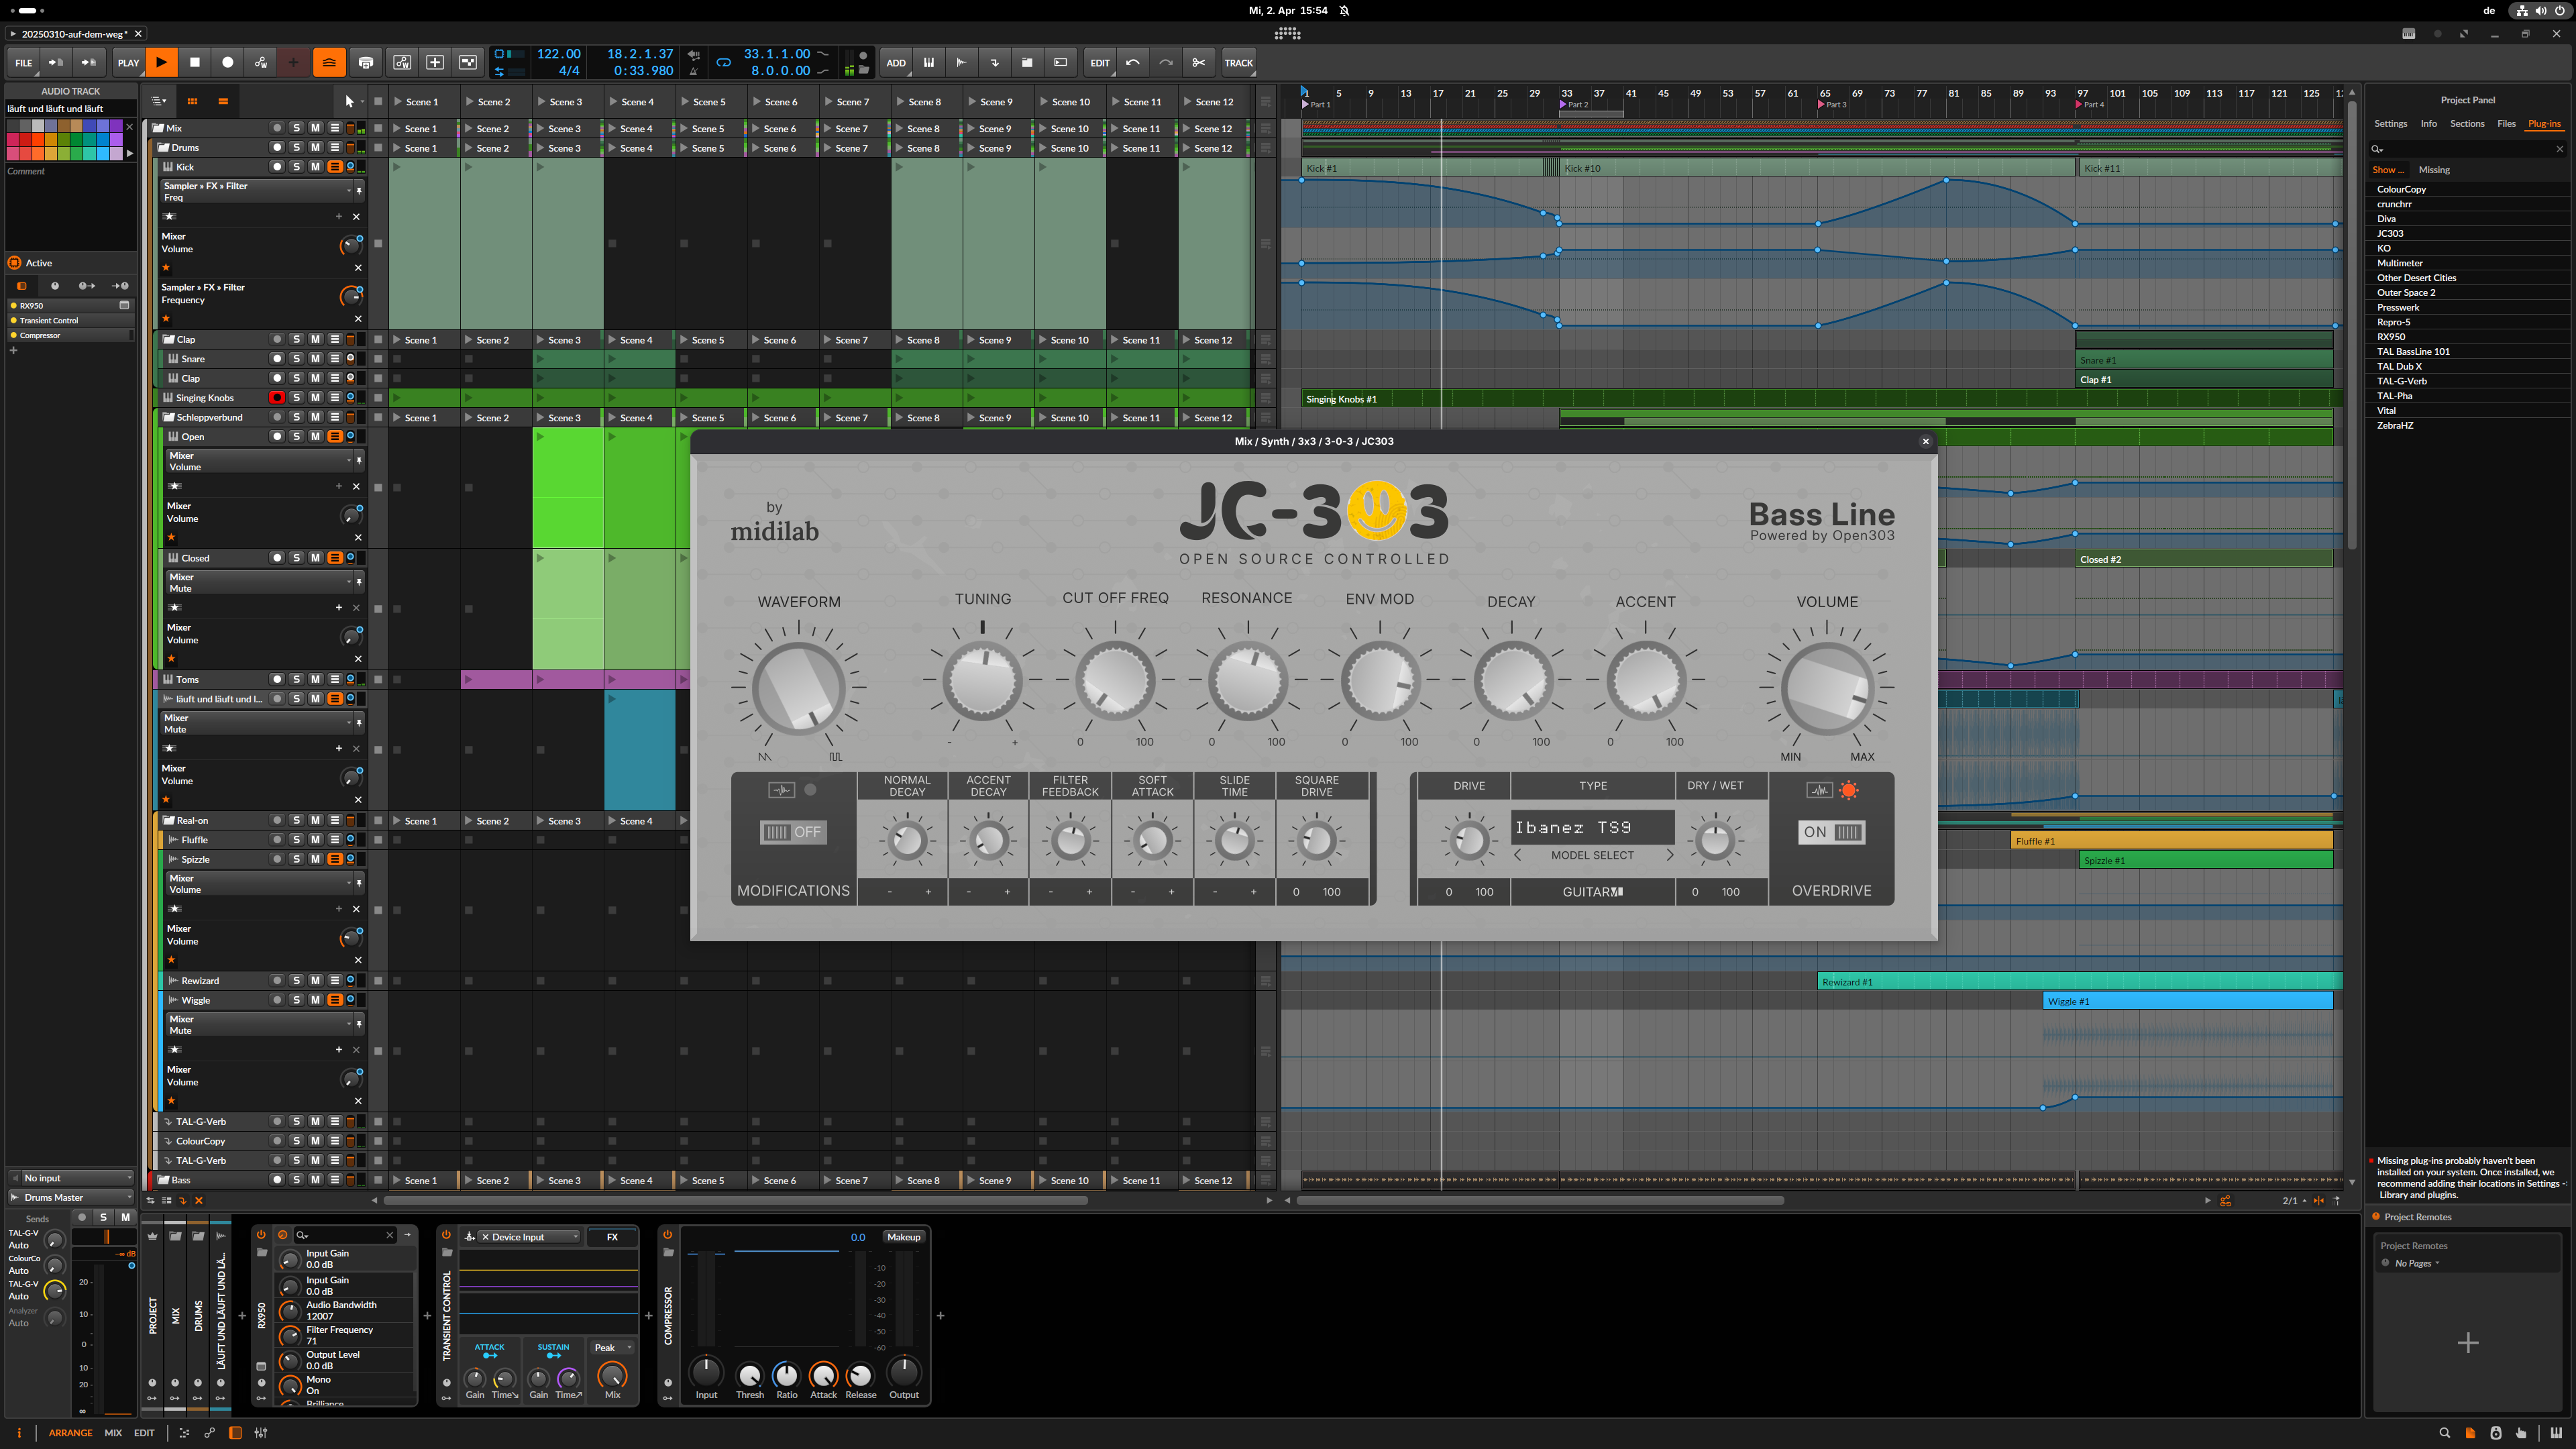Click the save project arrow icon
The height and width of the screenshot is (1449, 2576).
pos(57,62)
